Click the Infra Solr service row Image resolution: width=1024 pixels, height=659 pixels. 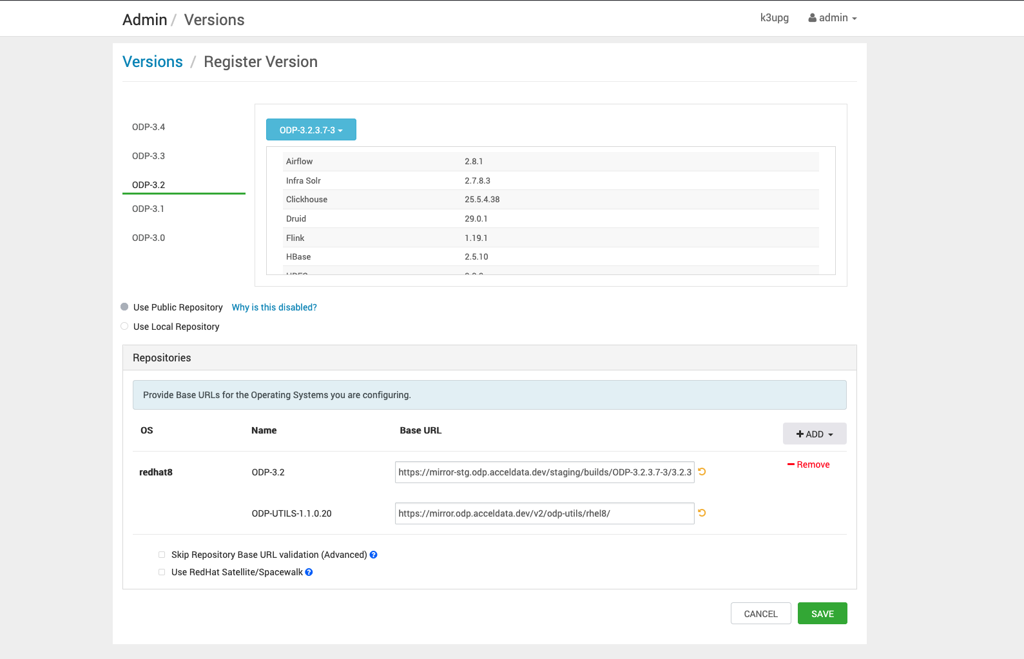pyautogui.click(x=551, y=180)
